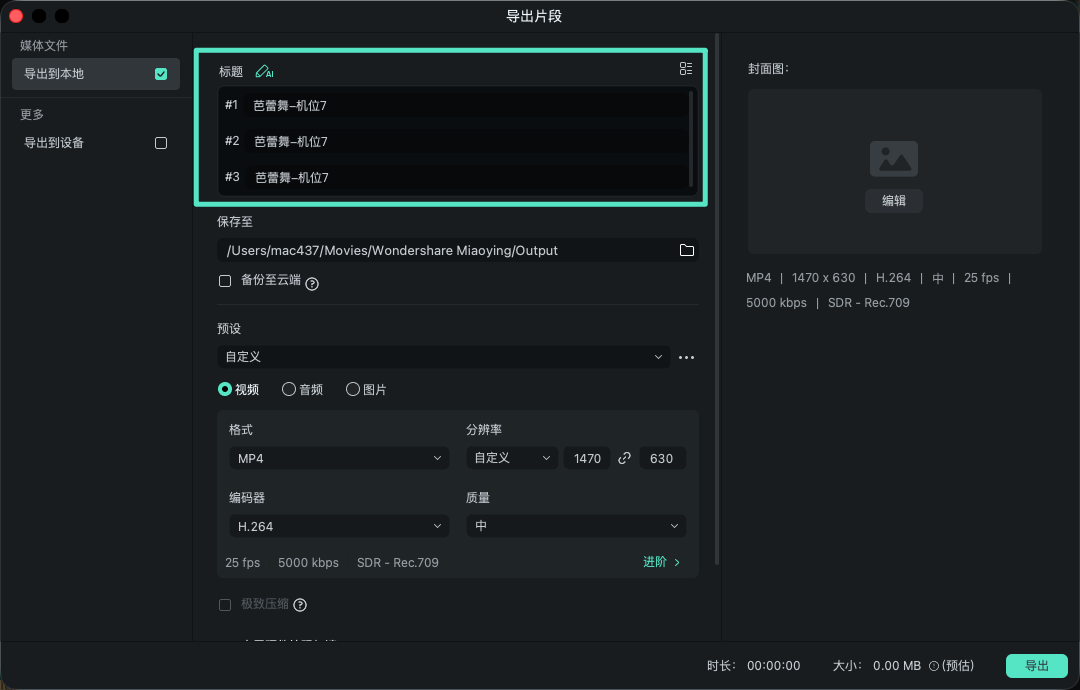Viewport: 1080px width, 690px height.
Task: Select the 视频 radio button
Action: pyautogui.click(x=225, y=389)
